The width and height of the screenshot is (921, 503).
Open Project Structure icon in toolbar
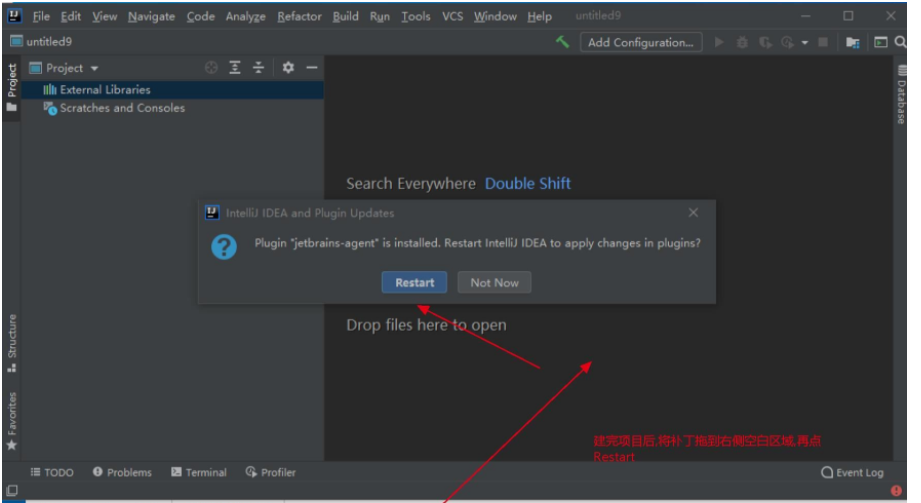point(852,42)
